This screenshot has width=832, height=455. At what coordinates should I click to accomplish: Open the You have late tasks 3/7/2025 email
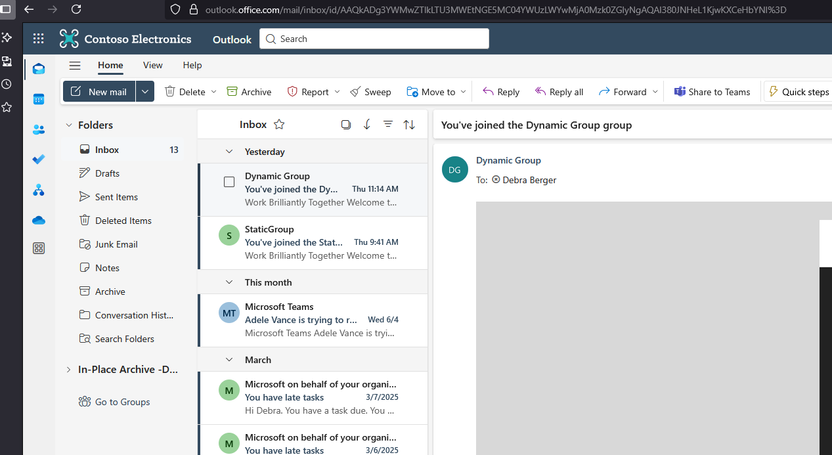tap(313, 397)
